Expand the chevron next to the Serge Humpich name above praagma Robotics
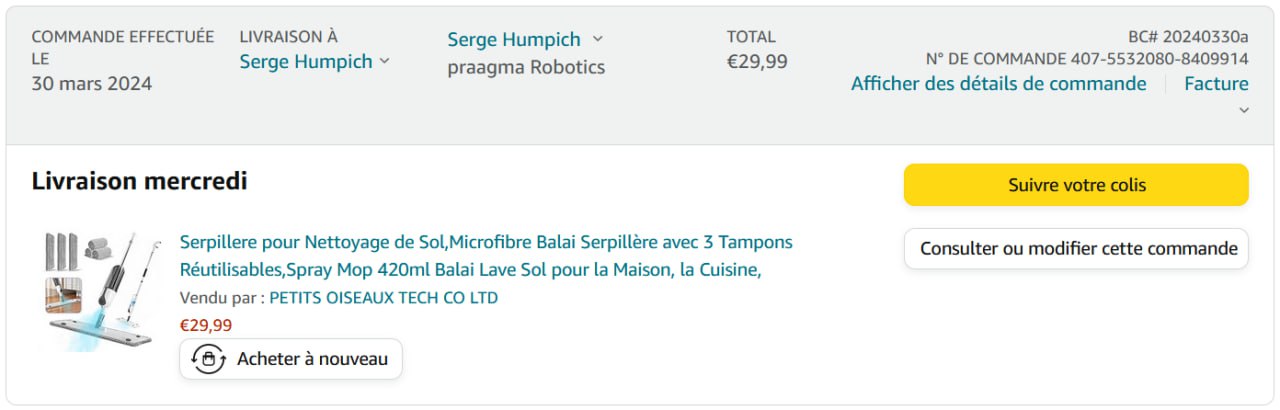 tap(597, 40)
